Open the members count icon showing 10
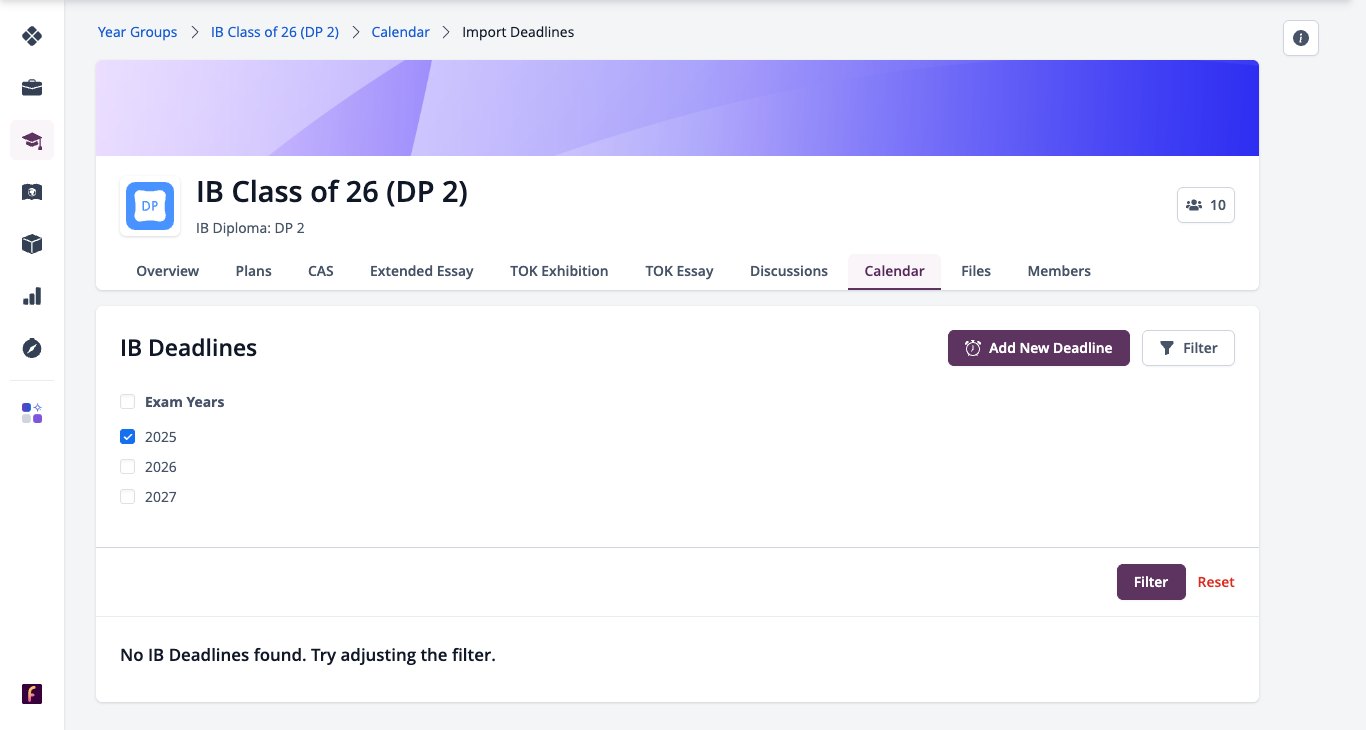Viewport: 1366px width, 730px height. (1206, 205)
